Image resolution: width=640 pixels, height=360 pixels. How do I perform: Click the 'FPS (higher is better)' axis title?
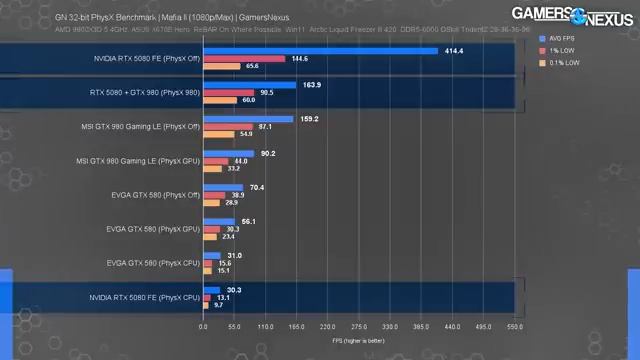(x=358, y=341)
